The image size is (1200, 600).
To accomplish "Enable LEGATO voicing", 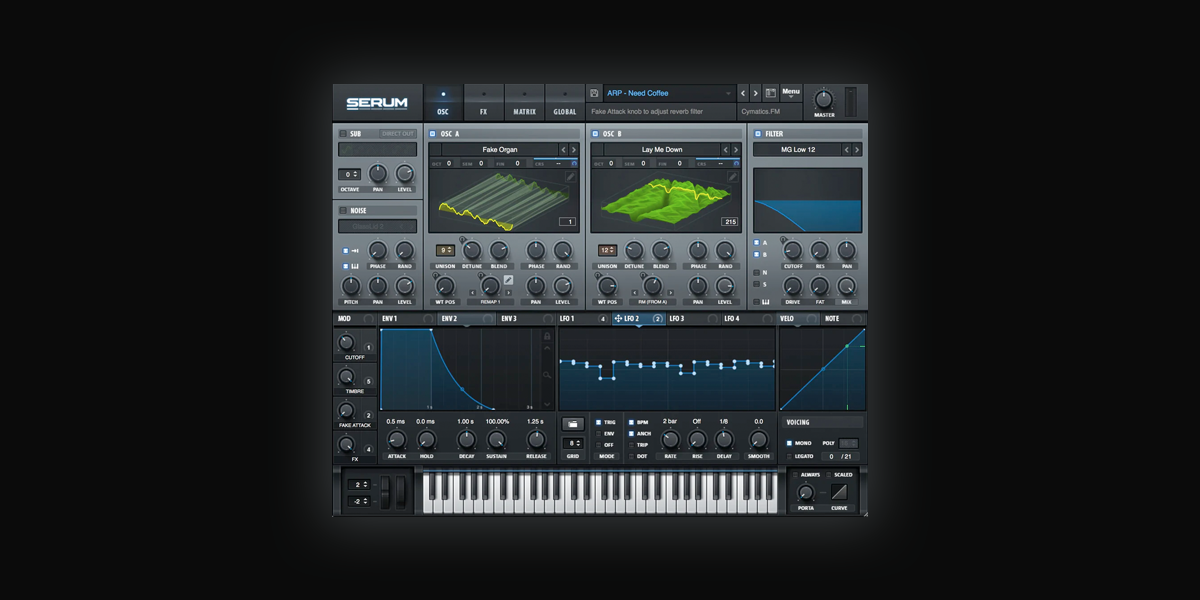I will click(x=789, y=456).
